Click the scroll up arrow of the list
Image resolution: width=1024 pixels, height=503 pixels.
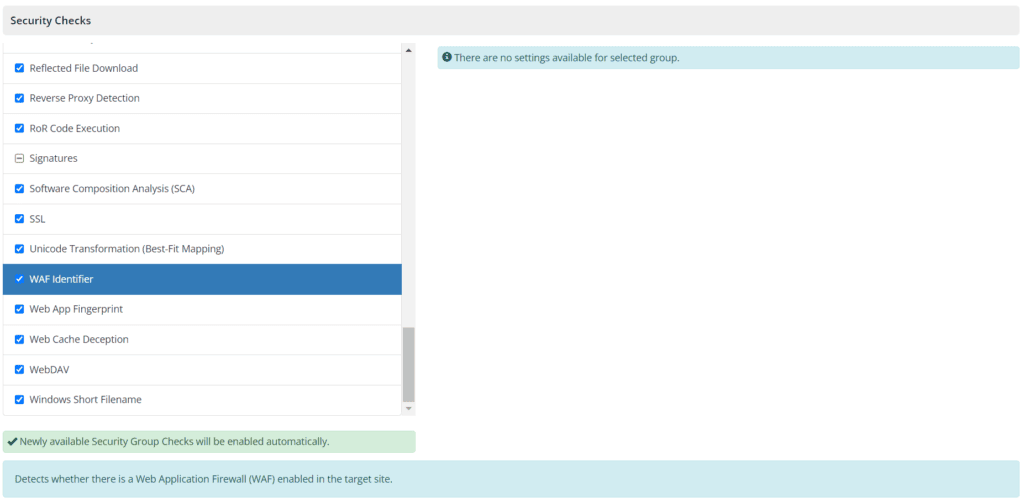[x=408, y=49]
